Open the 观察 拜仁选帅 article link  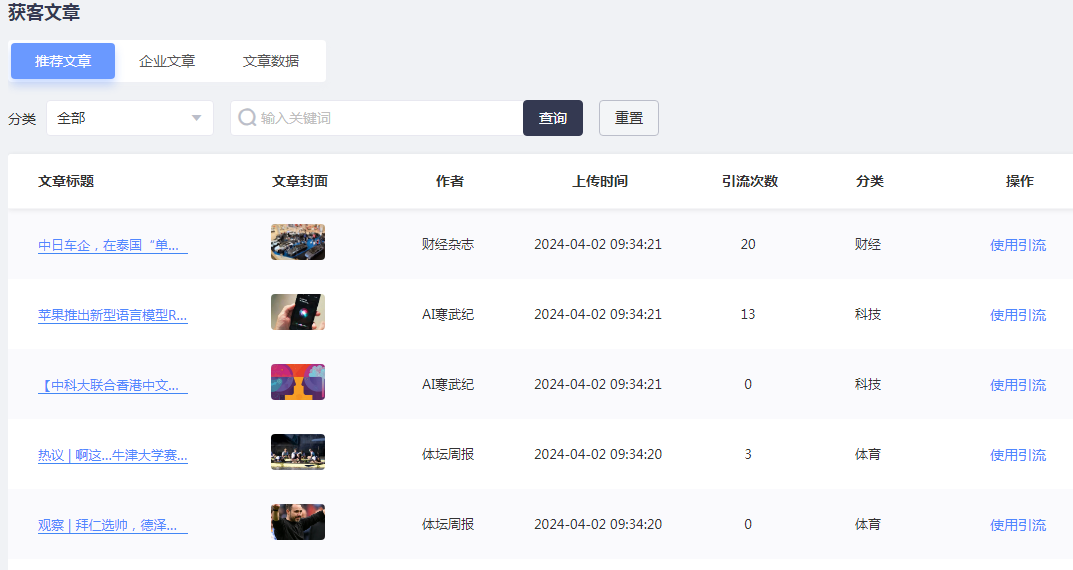pos(112,525)
